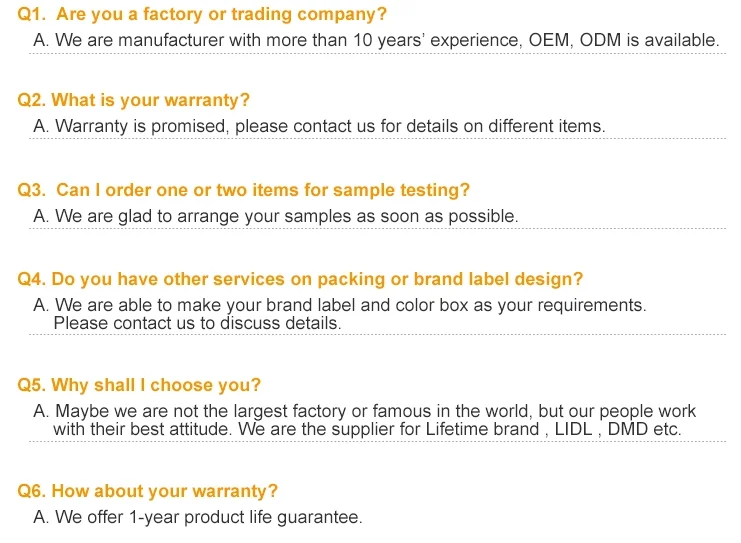This screenshot has height=543, width=741.
Task: Click the "Maybe we are not the largest factory" line
Action: pyautogui.click(x=365, y=411)
